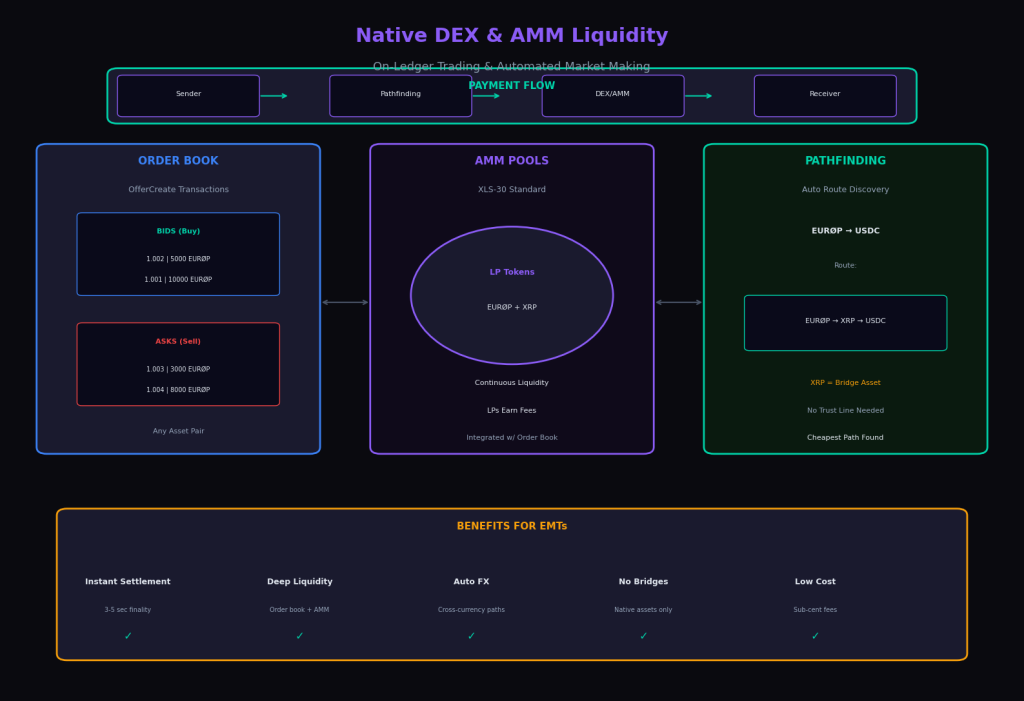
Task: Select the Sender box in payment flow
Action: pyautogui.click(x=188, y=96)
